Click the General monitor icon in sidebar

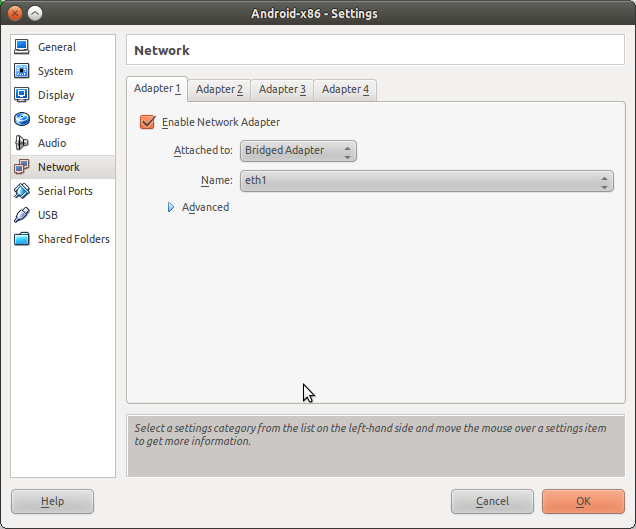pos(21,47)
